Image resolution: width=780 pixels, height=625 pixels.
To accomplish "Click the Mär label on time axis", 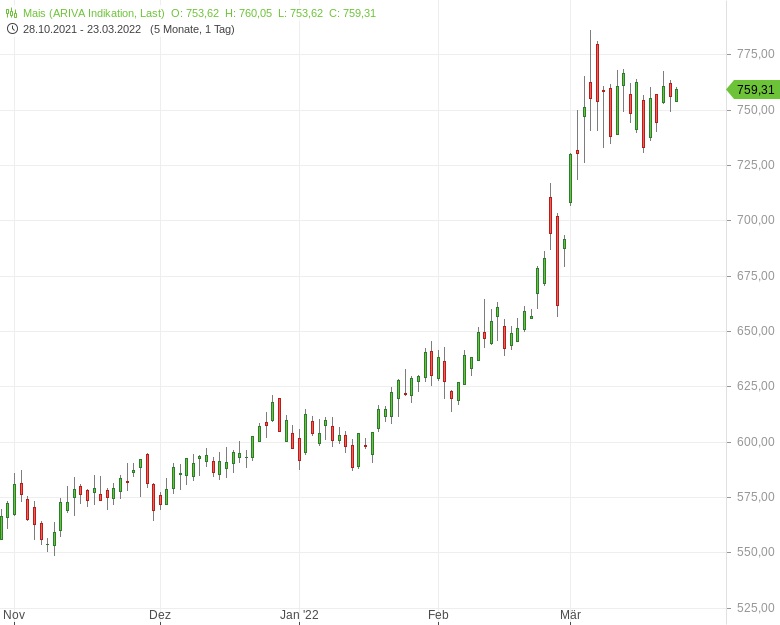I will point(571,615).
